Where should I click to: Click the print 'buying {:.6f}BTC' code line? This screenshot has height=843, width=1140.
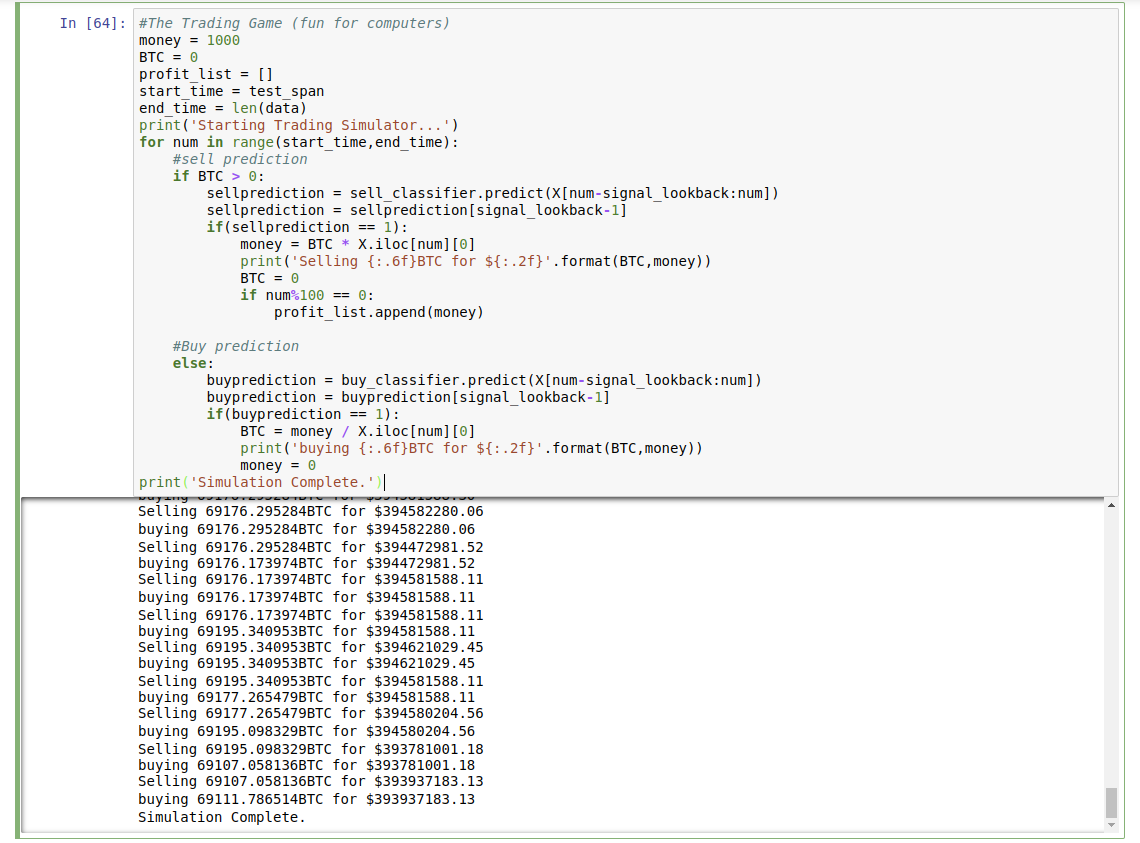[x=471, y=448]
